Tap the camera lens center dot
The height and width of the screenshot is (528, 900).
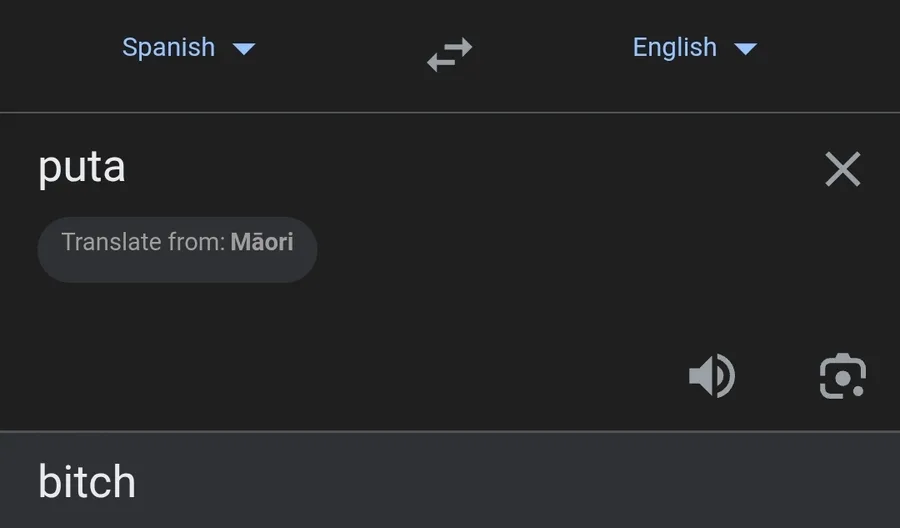pyautogui.click(x=843, y=378)
